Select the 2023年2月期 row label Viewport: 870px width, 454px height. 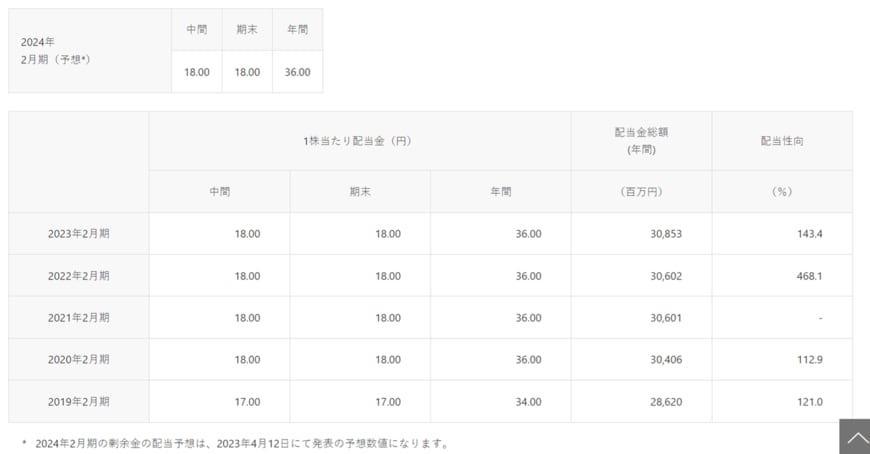click(78, 234)
